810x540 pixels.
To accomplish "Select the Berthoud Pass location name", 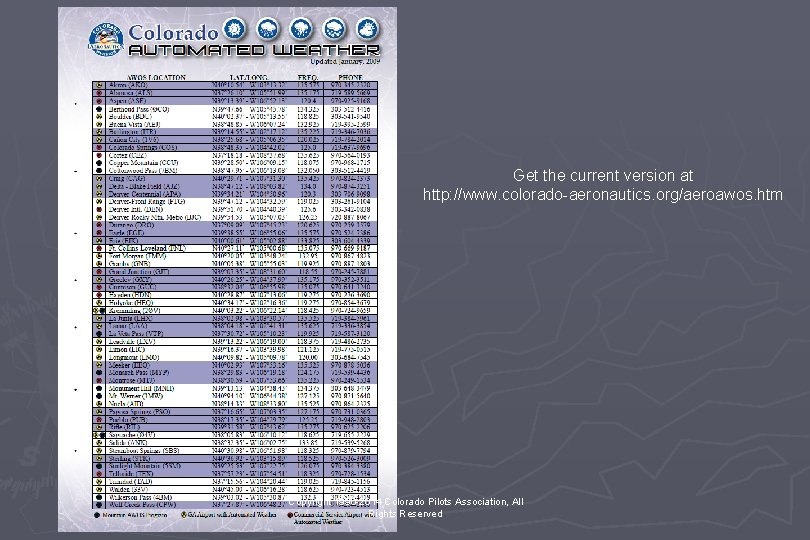I will (x=139, y=109).
